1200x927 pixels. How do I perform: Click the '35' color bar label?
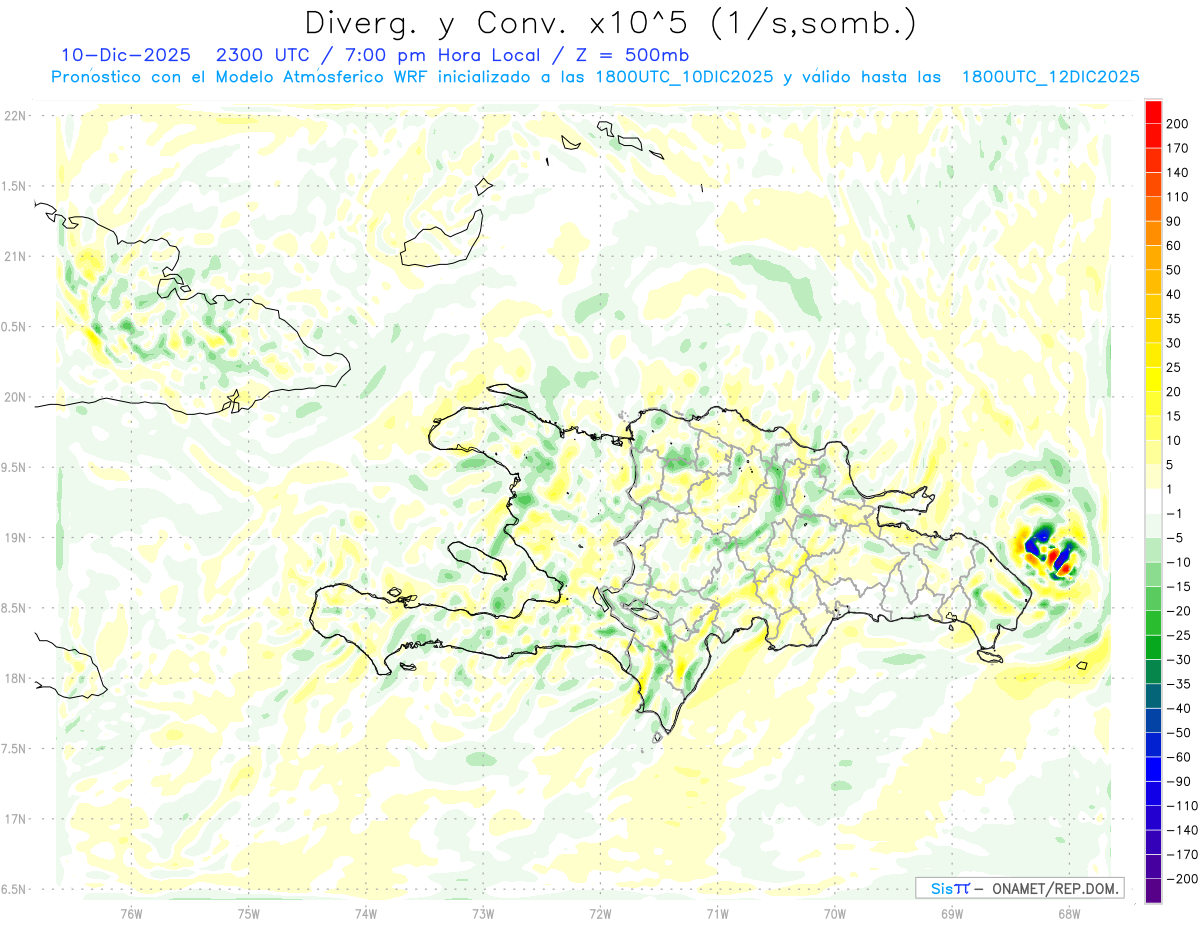tap(1175, 319)
